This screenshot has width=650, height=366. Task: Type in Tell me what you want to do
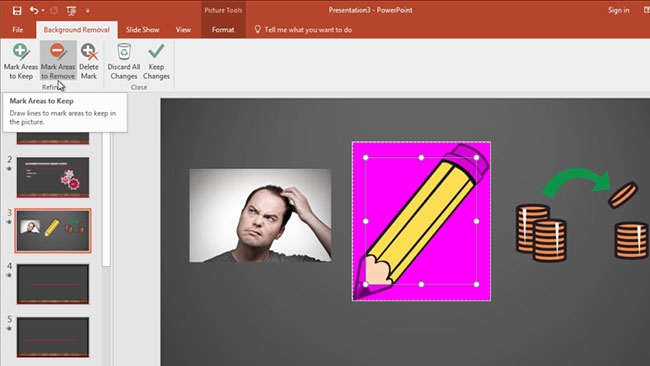pyautogui.click(x=308, y=30)
